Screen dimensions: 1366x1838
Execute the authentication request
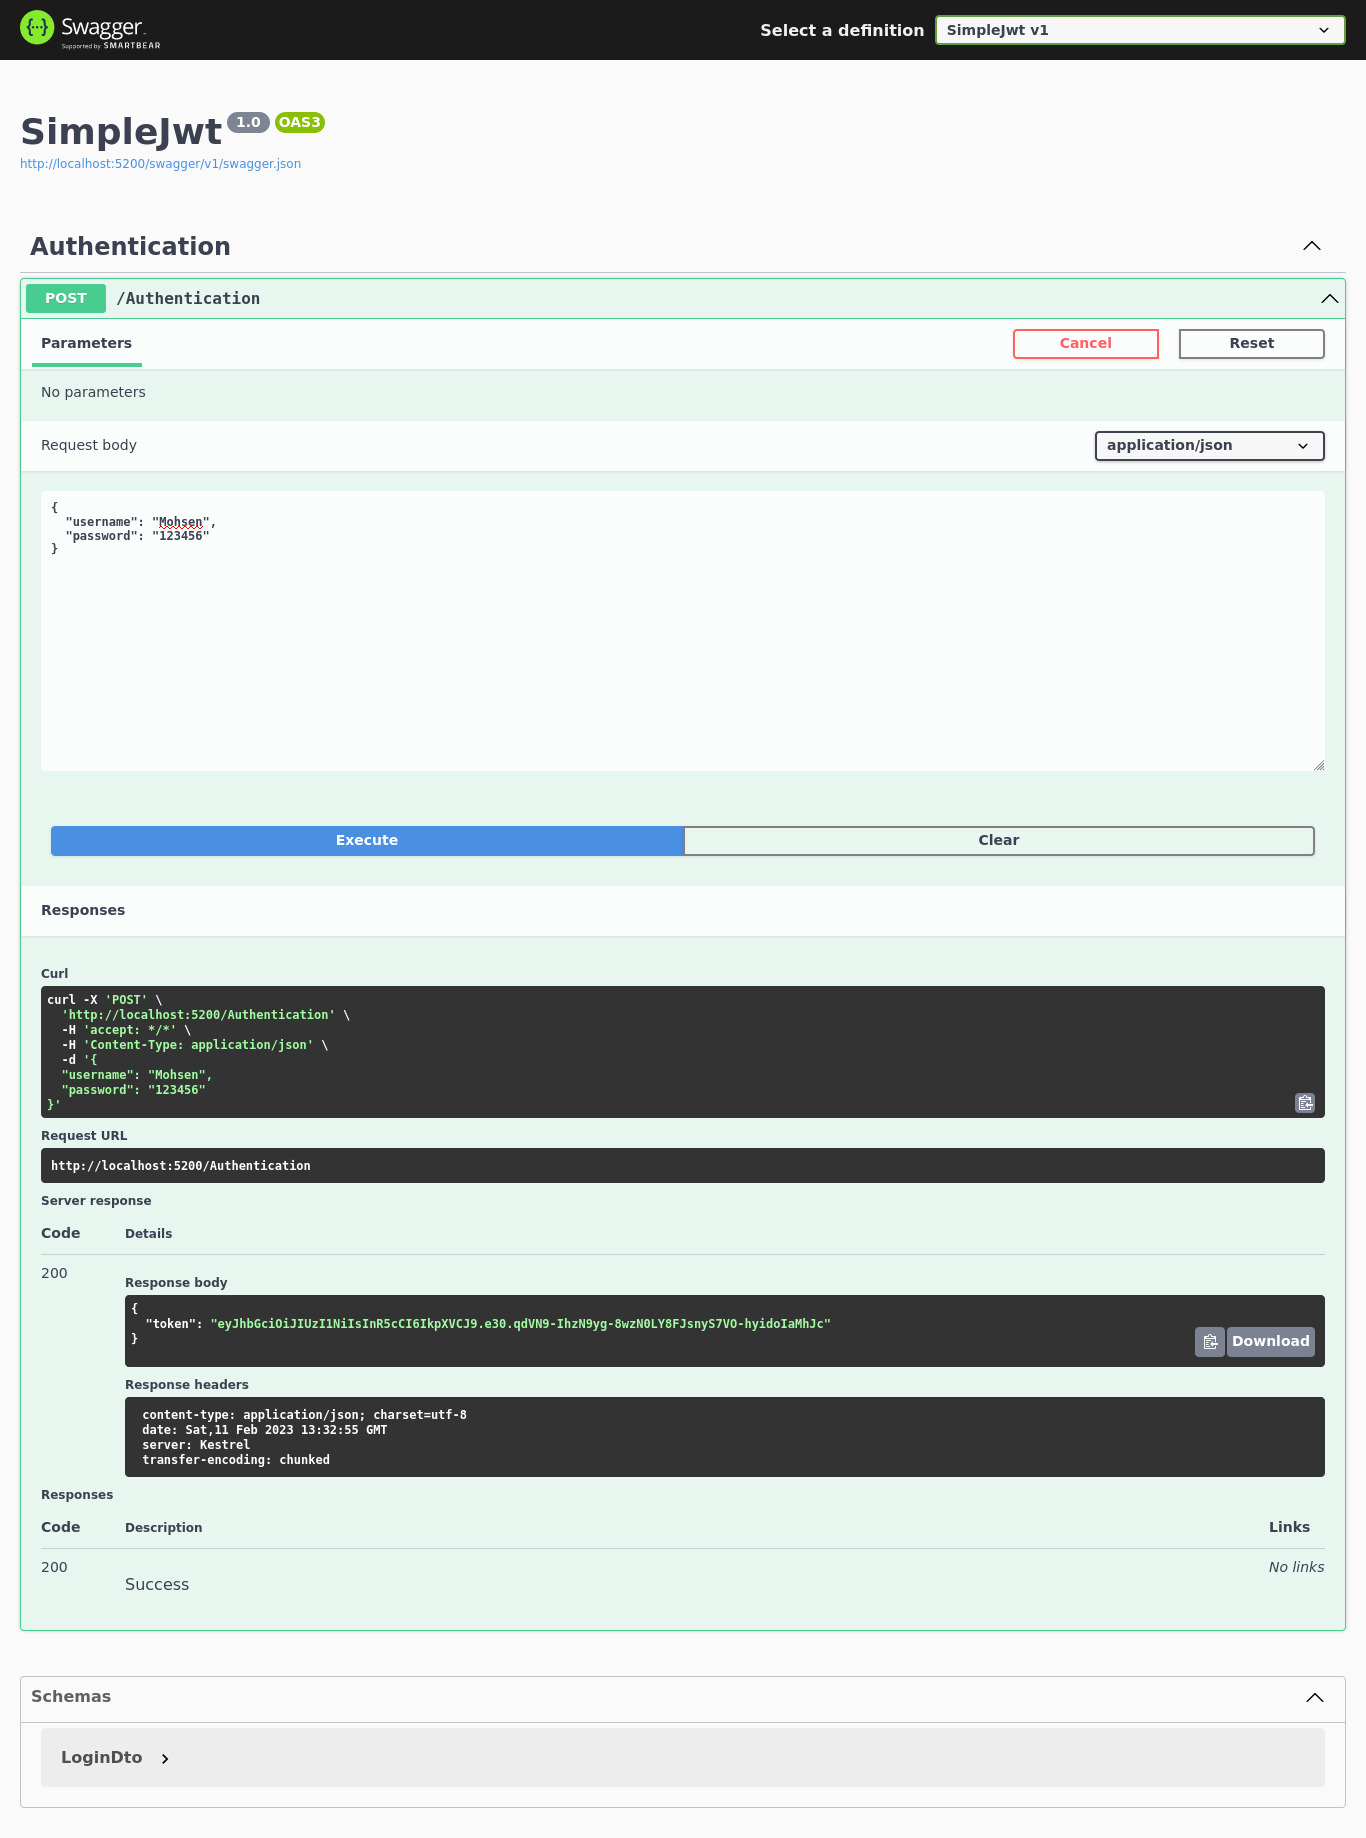click(367, 841)
